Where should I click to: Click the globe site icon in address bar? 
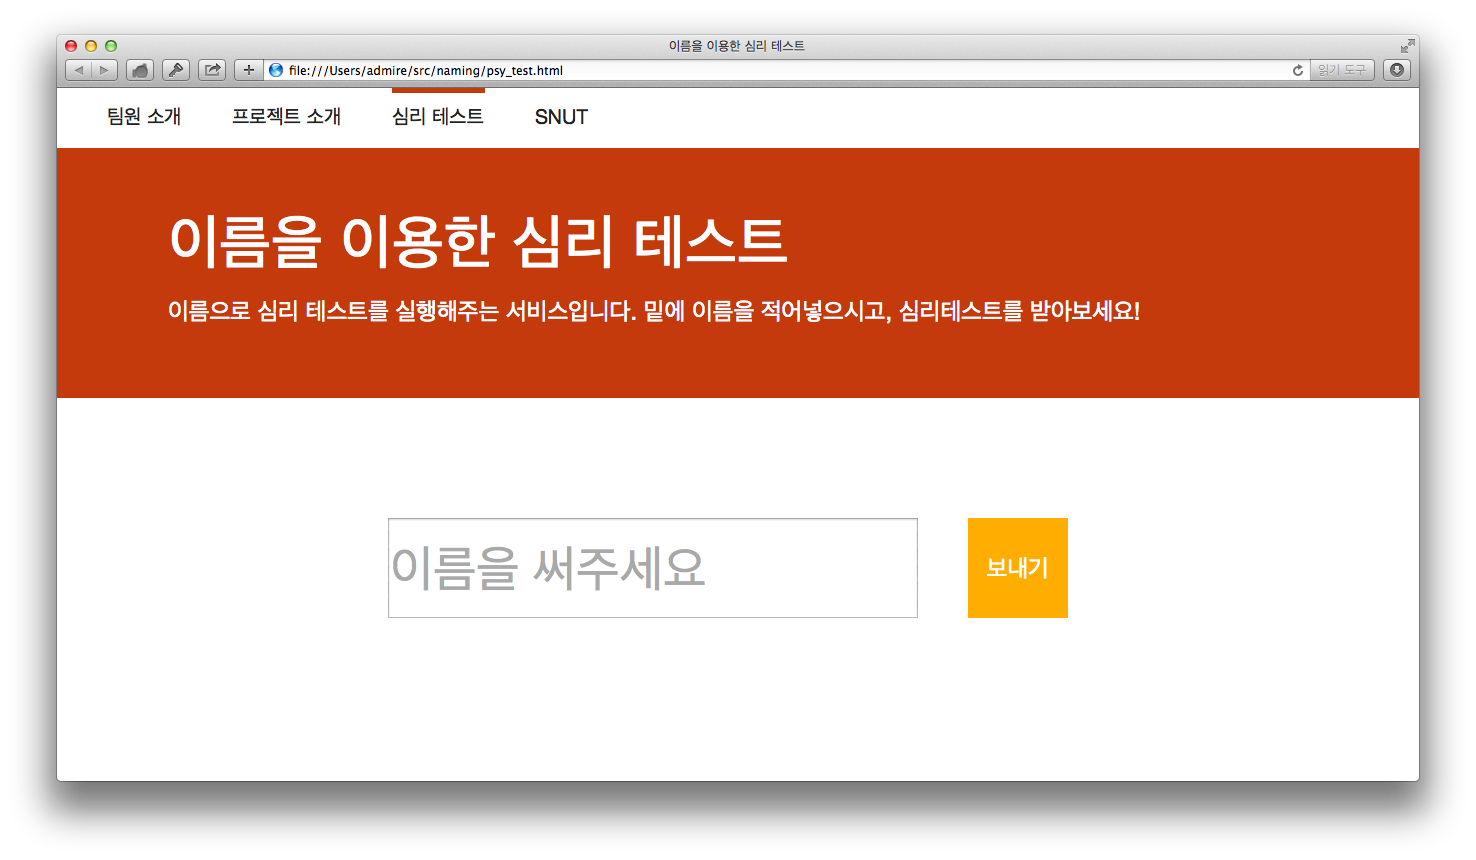[x=276, y=70]
